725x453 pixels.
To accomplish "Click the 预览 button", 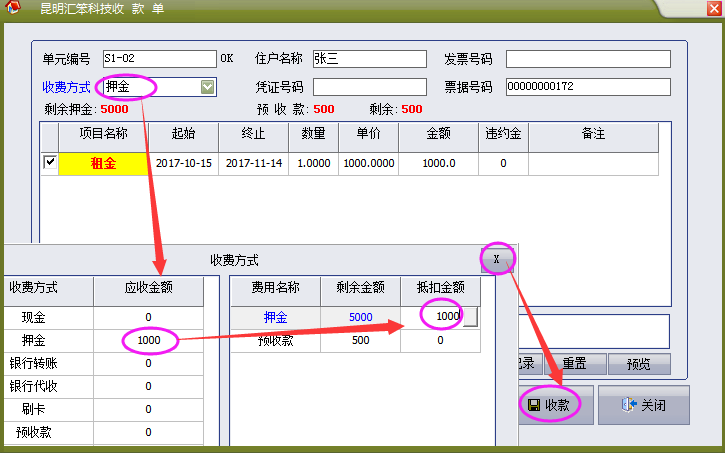I will click(639, 364).
